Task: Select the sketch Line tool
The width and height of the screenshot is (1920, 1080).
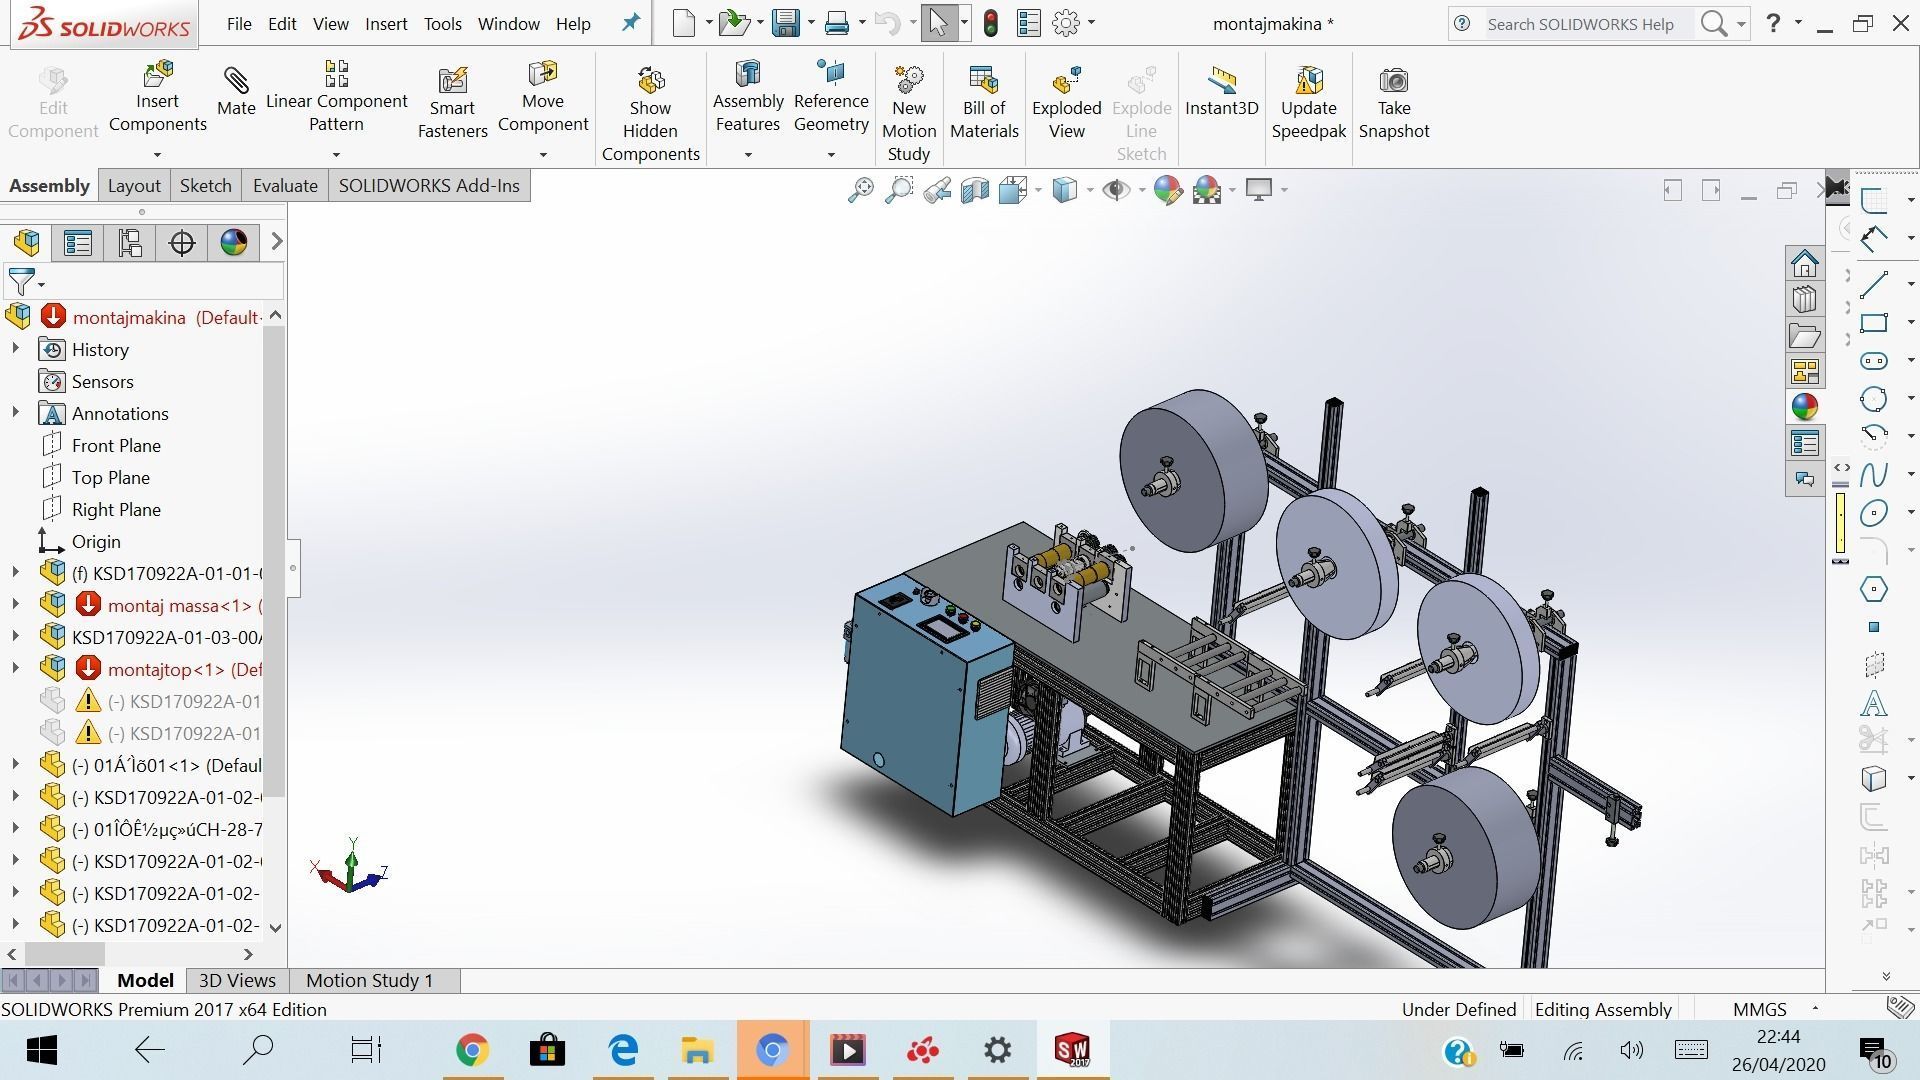Action: 1873,284
